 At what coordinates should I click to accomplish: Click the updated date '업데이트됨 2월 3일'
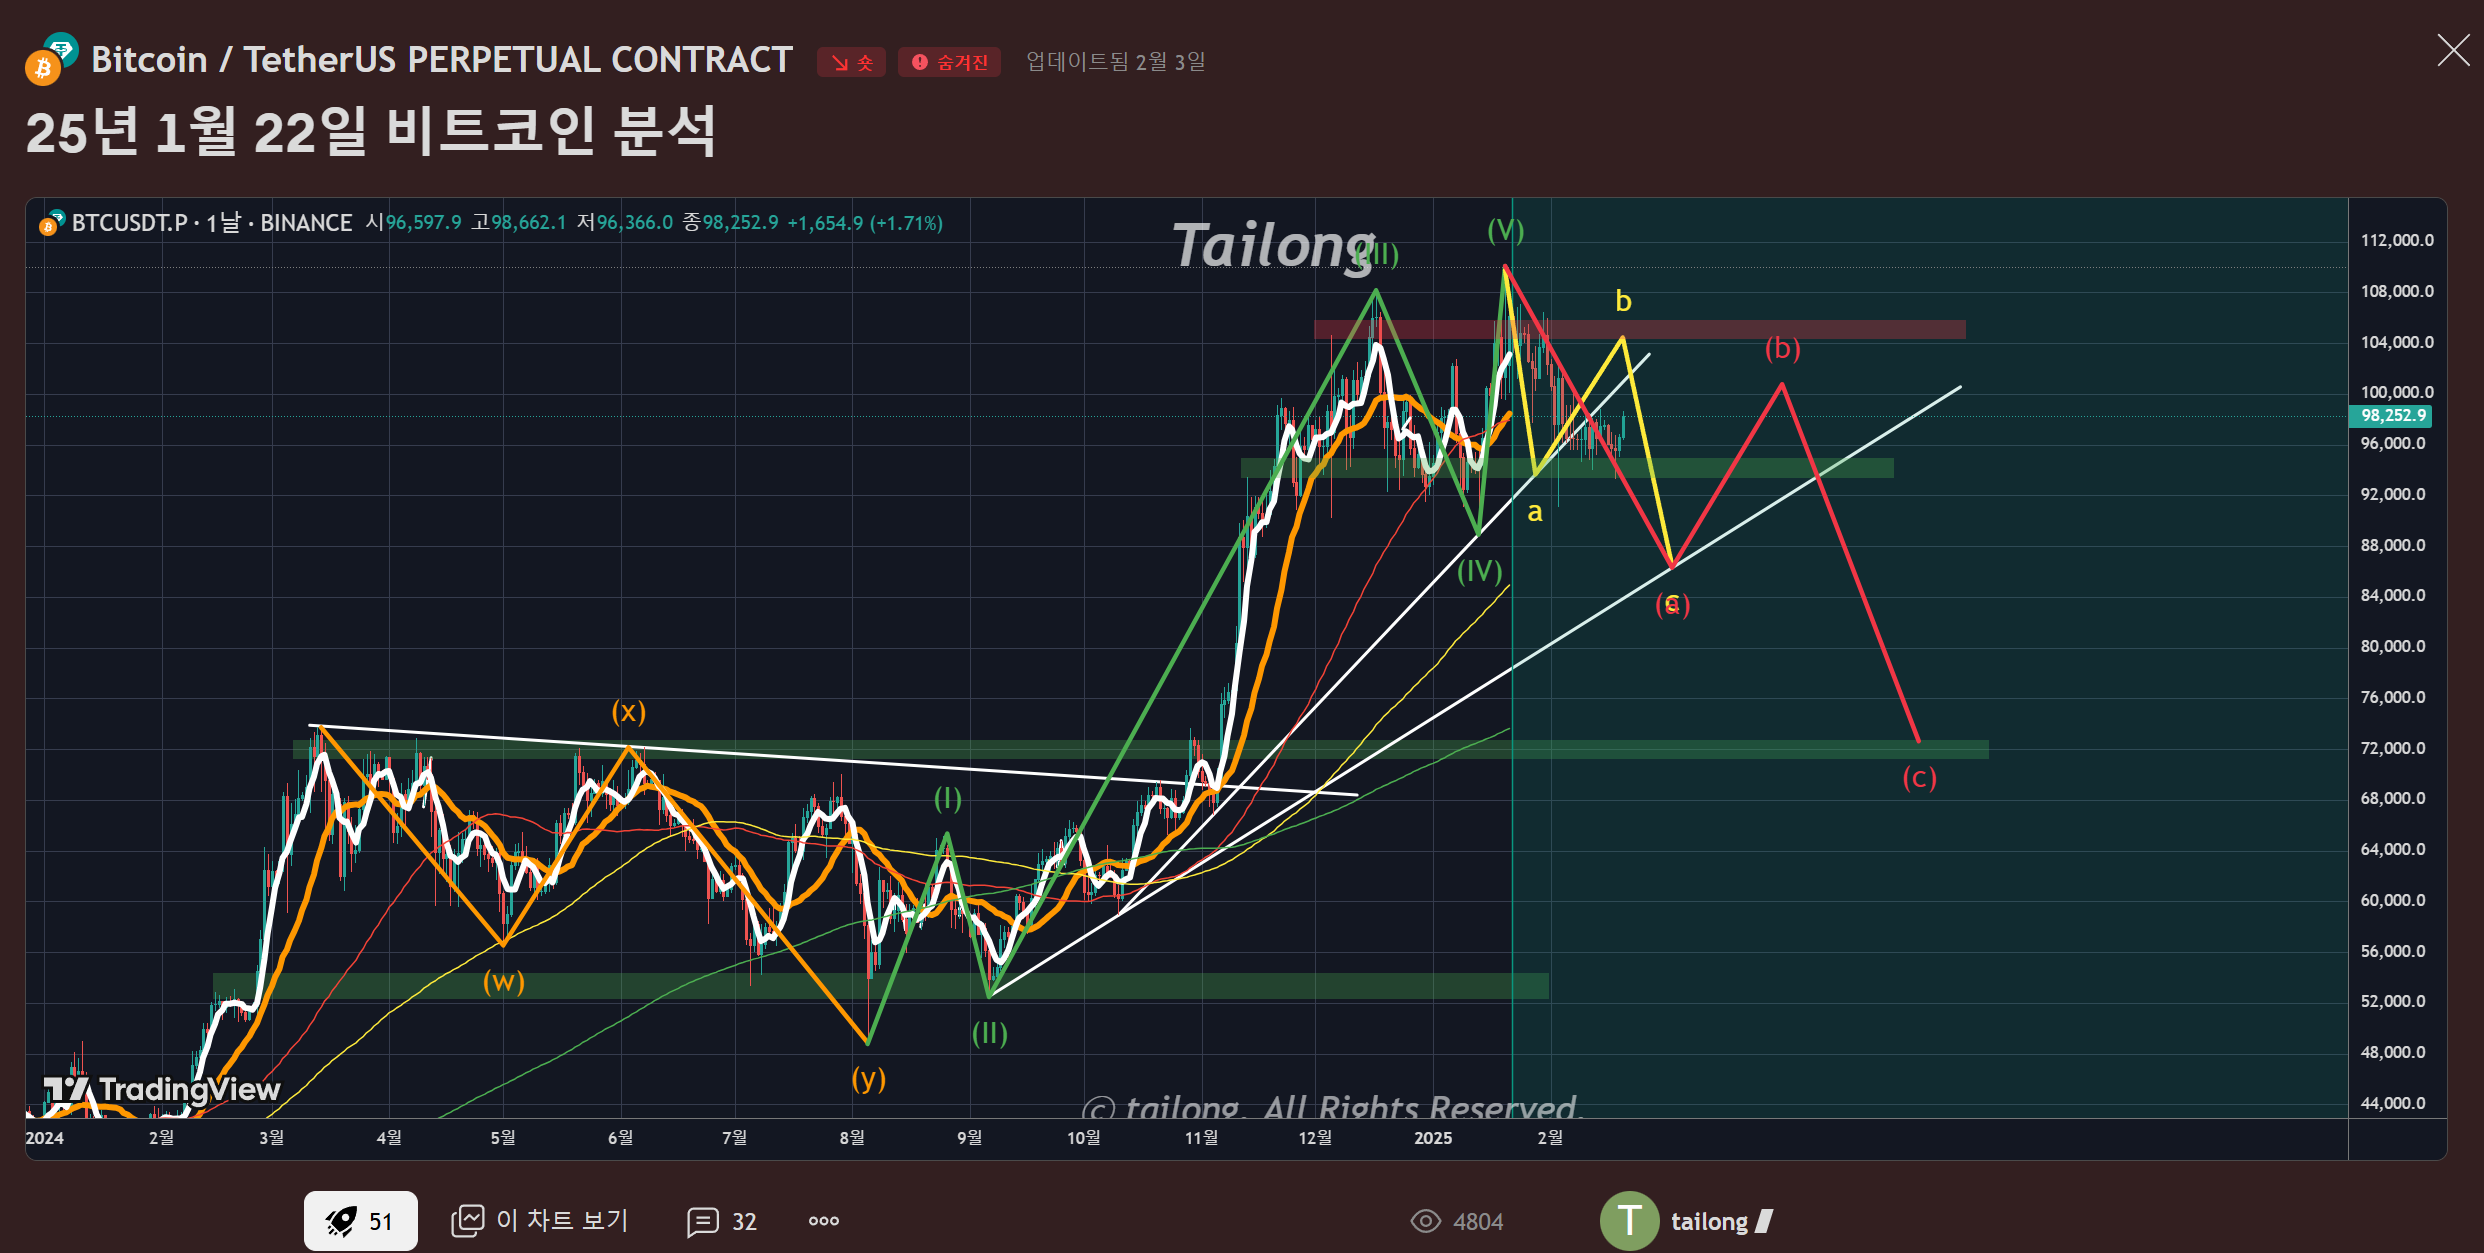pyautogui.click(x=1115, y=62)
